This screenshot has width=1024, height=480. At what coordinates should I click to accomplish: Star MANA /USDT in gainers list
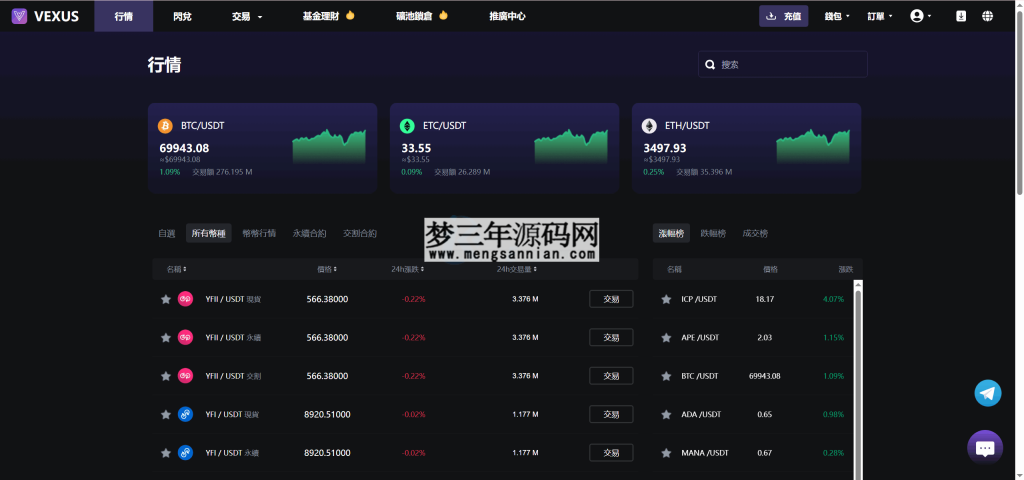[666, 453]
